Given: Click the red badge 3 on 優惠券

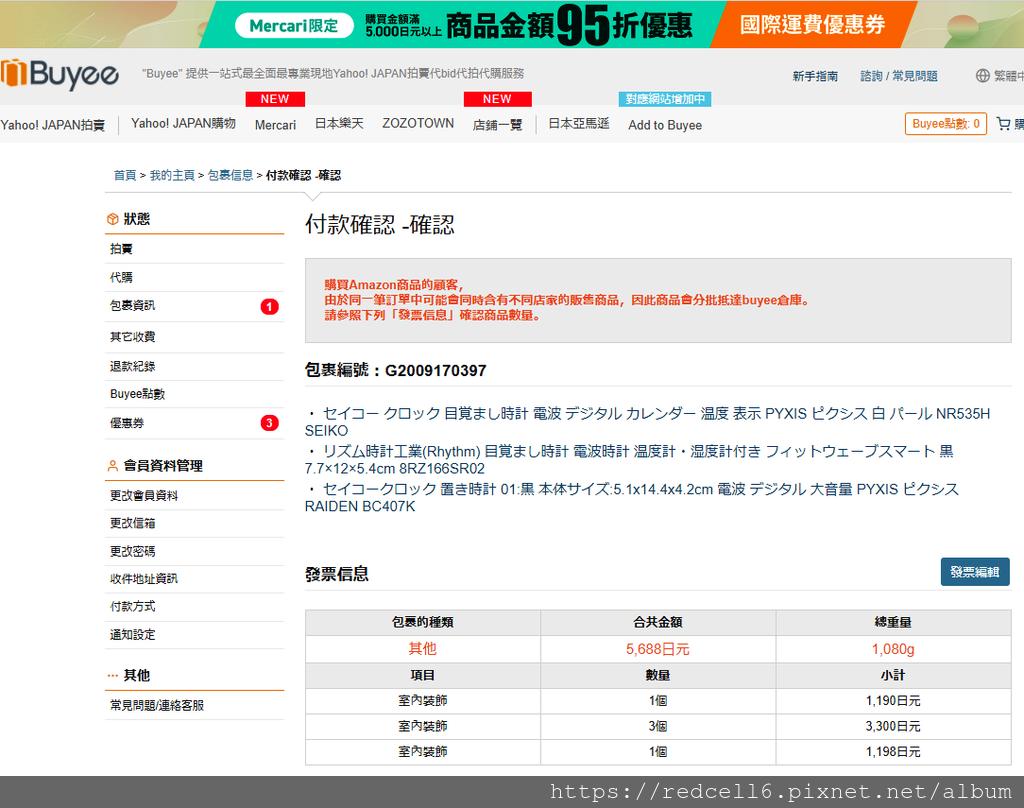Looking at the screenshot, I should tap(269, 423).
